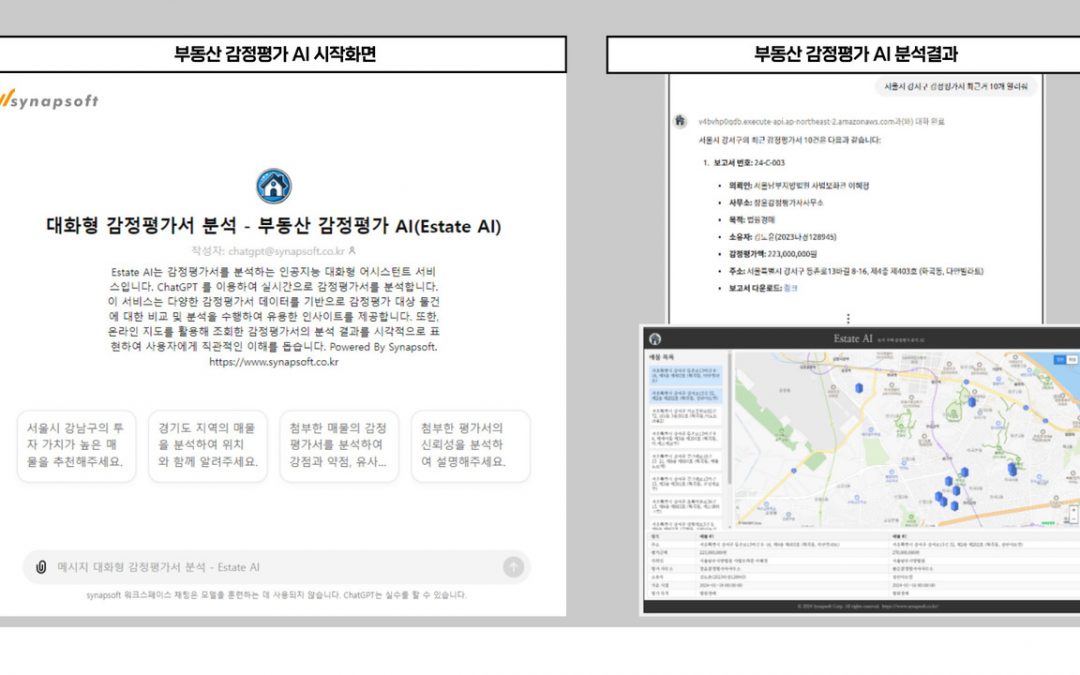Click the '목적: 법원경매' line
Screen dimensions: 1080x675
coord(751,220)
